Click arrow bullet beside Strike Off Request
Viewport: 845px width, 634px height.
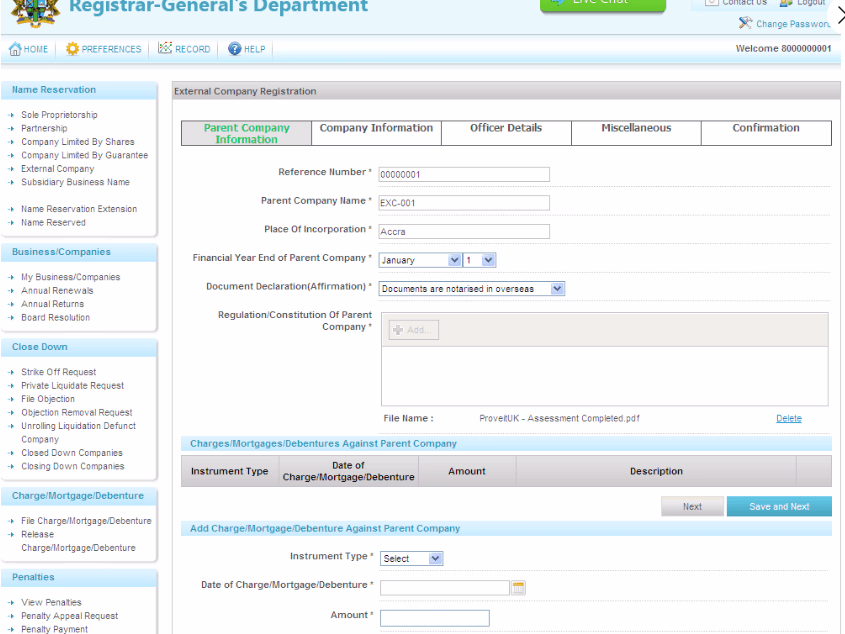click(x=11, y=373)
